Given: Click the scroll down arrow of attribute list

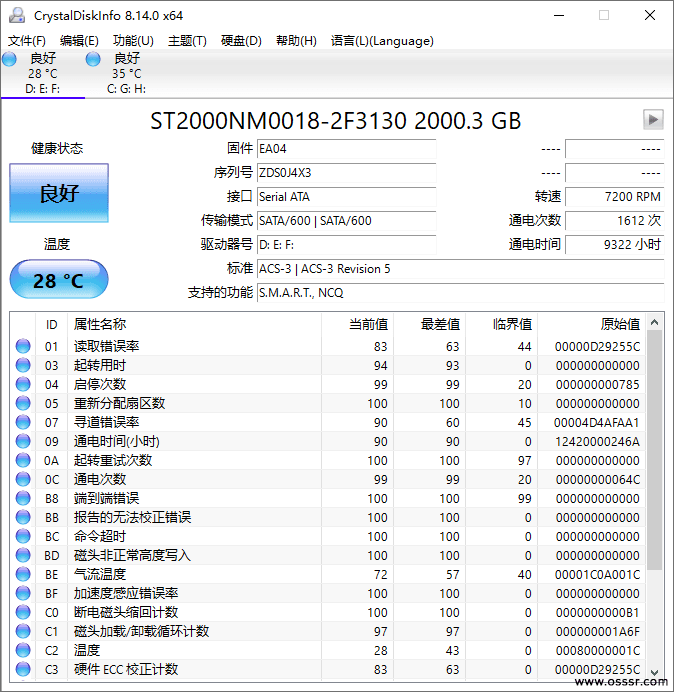Looking at the screenshot, I should pyautogui.click(x=655, y=672).
